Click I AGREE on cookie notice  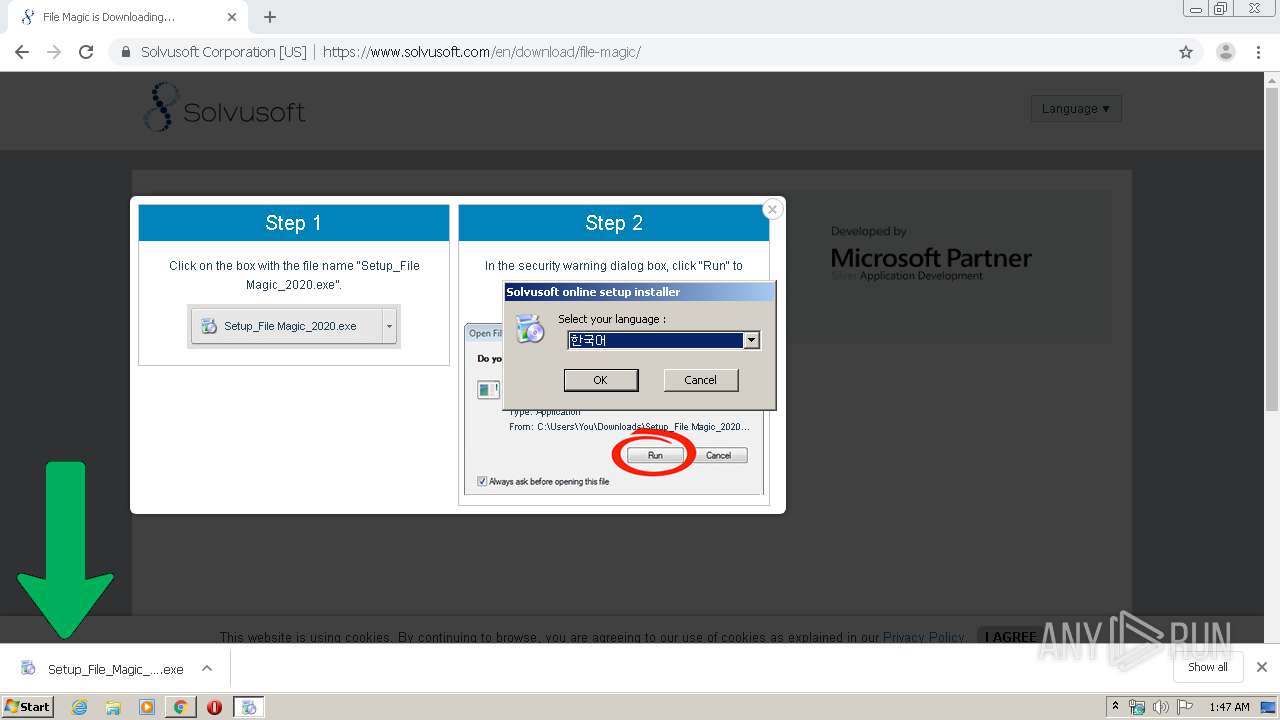(1010, 637)
